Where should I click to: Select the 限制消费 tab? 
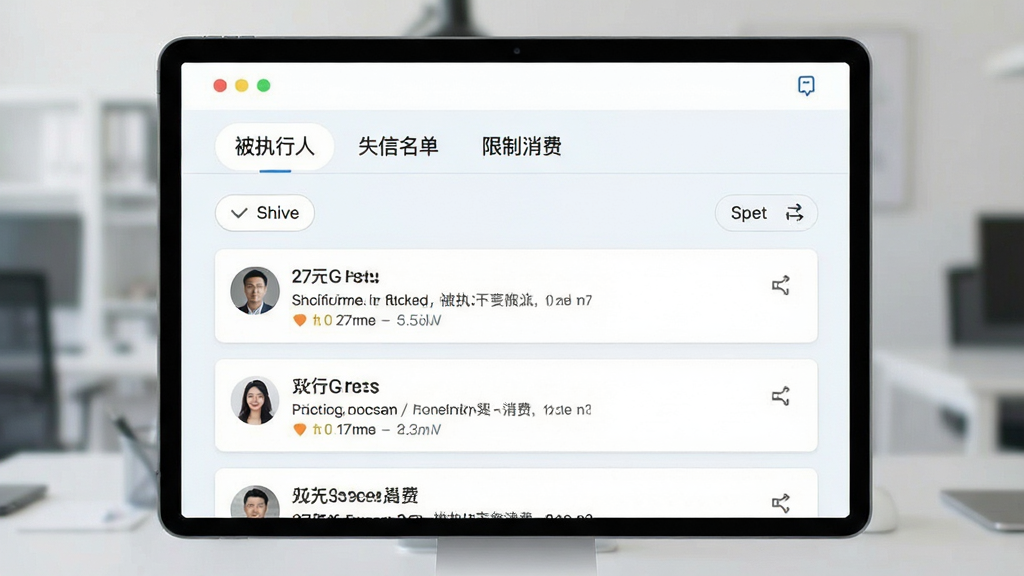(521, 146)
